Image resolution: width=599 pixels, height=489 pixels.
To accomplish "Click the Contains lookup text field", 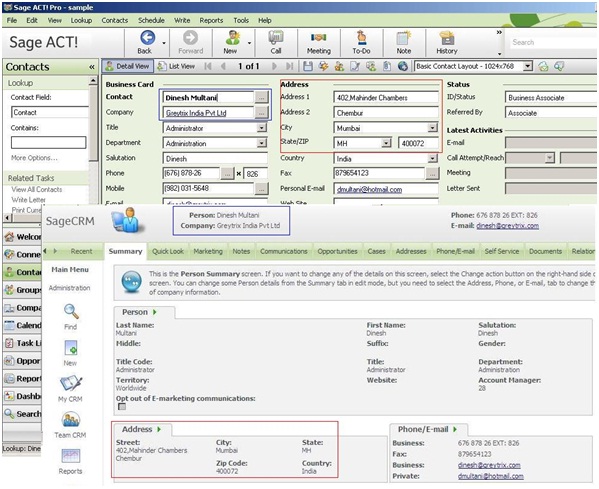I will click(49, 142).
